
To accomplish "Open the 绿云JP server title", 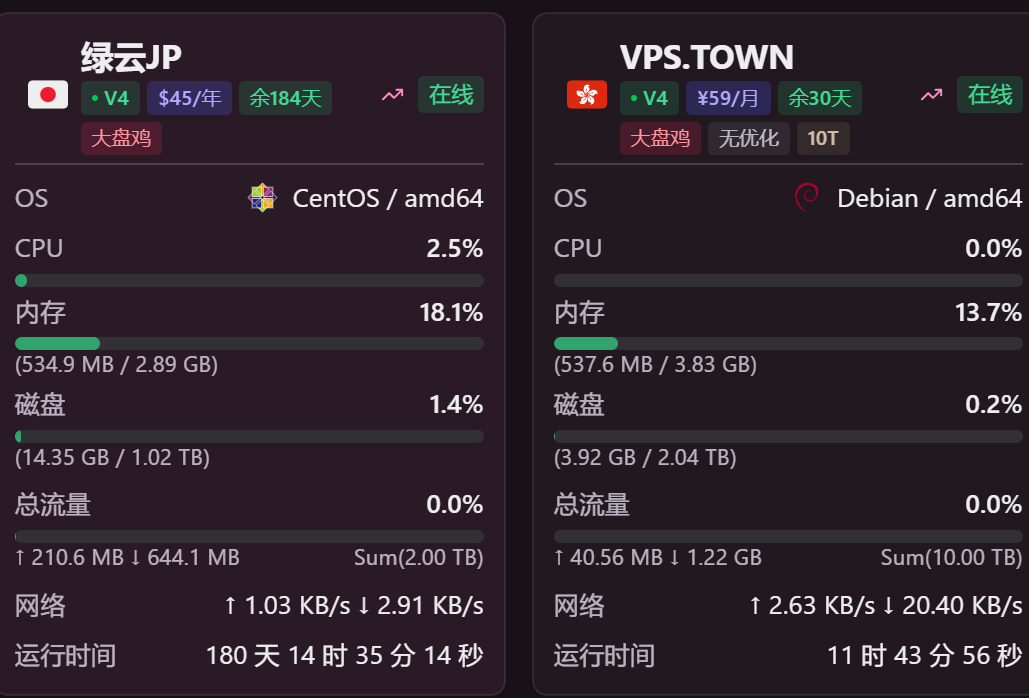I will tap(131, 57).
